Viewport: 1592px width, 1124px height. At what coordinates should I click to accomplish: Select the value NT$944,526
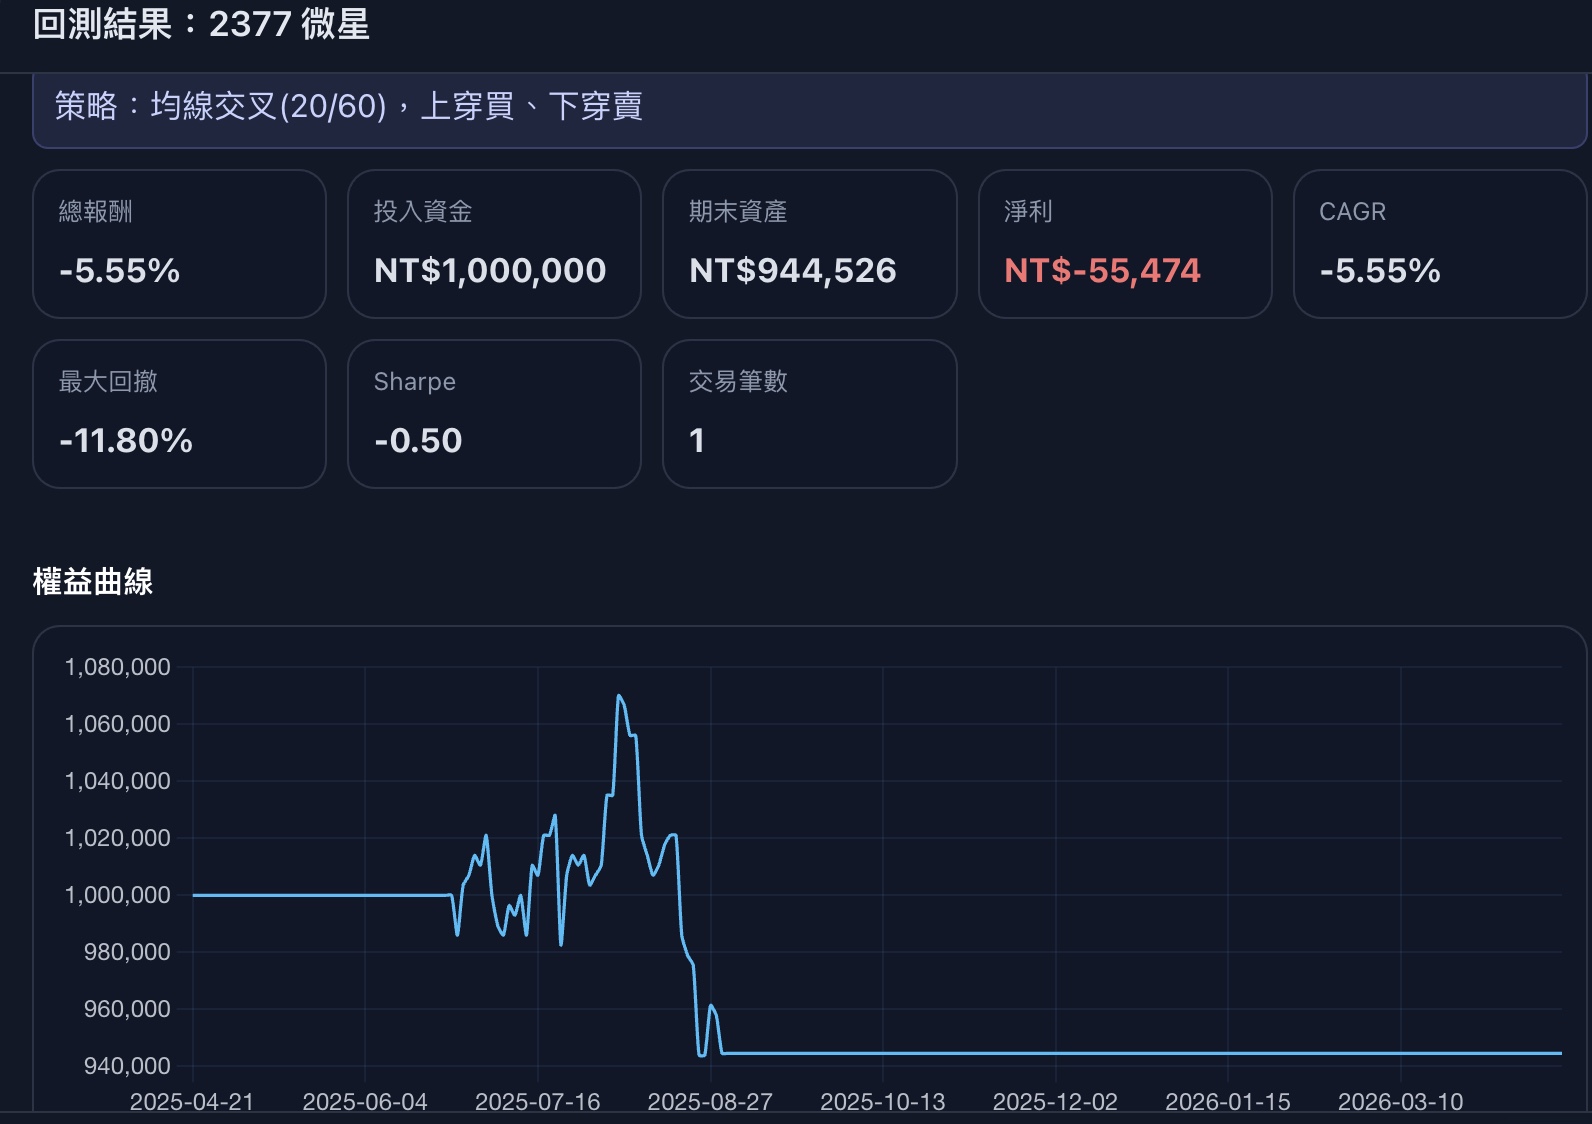coord(793,270)
